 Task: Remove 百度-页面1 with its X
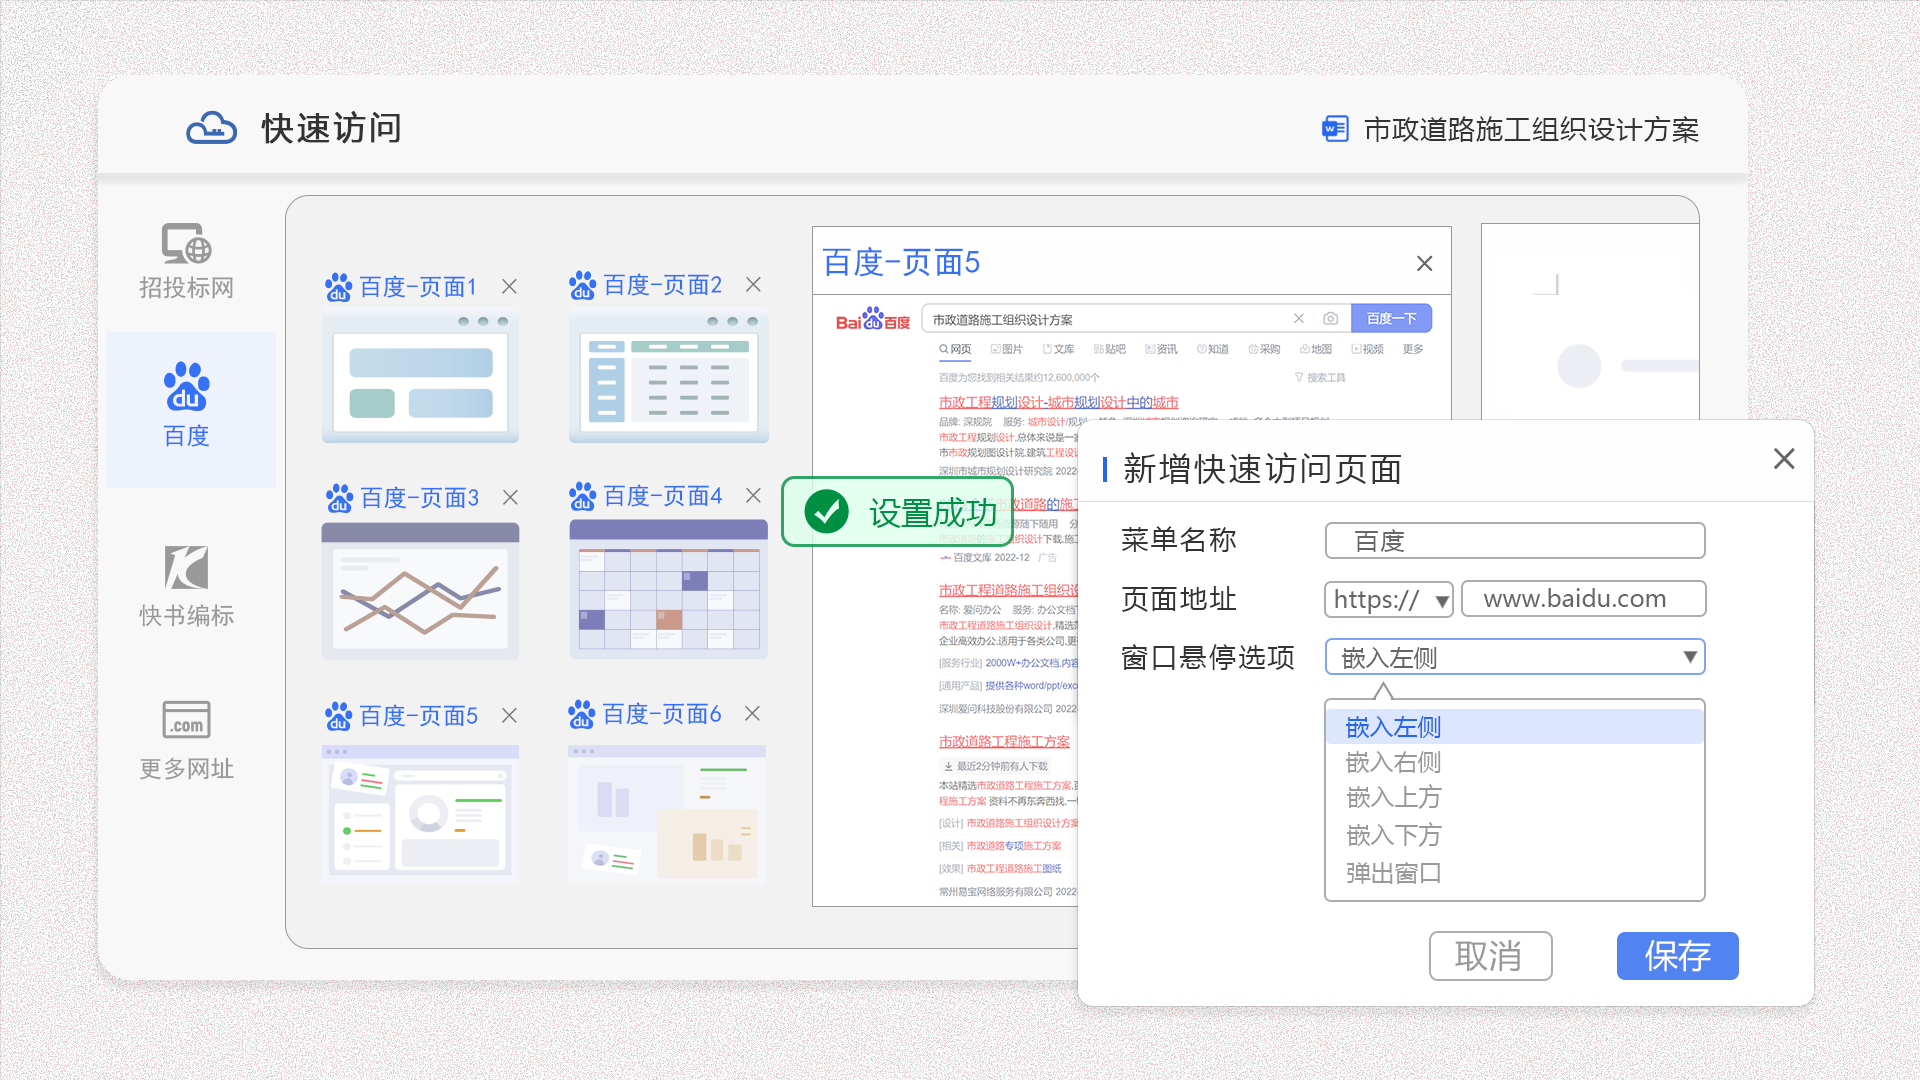coord(509,287)
